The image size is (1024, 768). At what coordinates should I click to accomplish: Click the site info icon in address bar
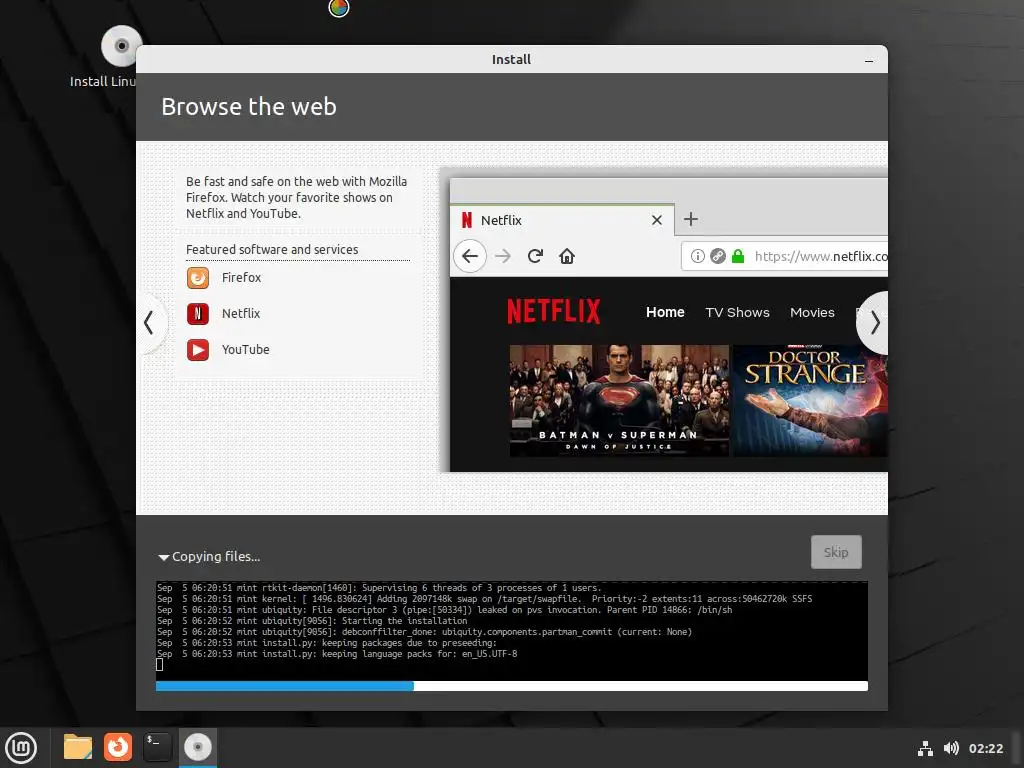click(x=697, y=256)
